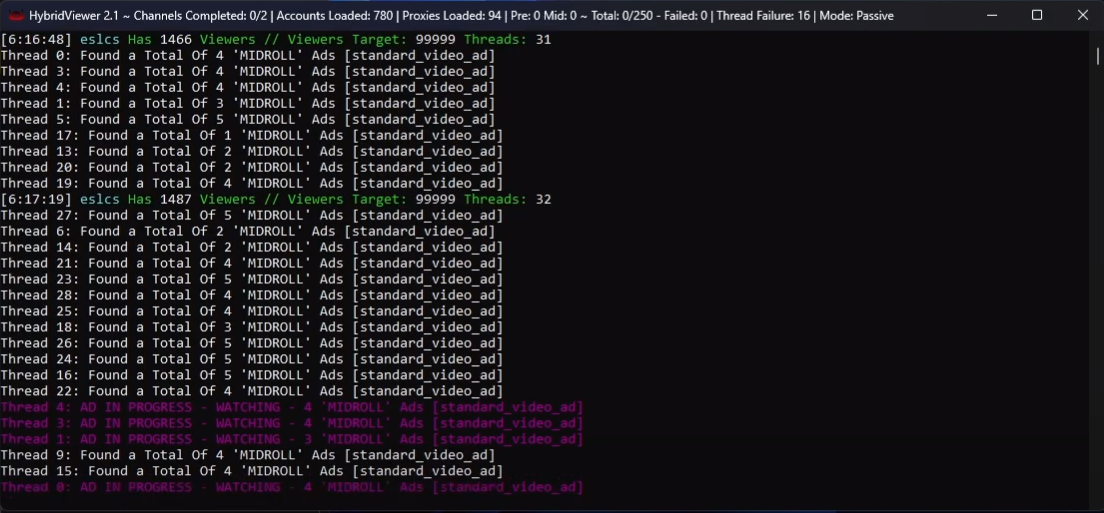Click the 'Thread 1: Found a Total Of 3' line
Image resolution: width=1104 pixels, height=513 pixels.
[248, 104]
